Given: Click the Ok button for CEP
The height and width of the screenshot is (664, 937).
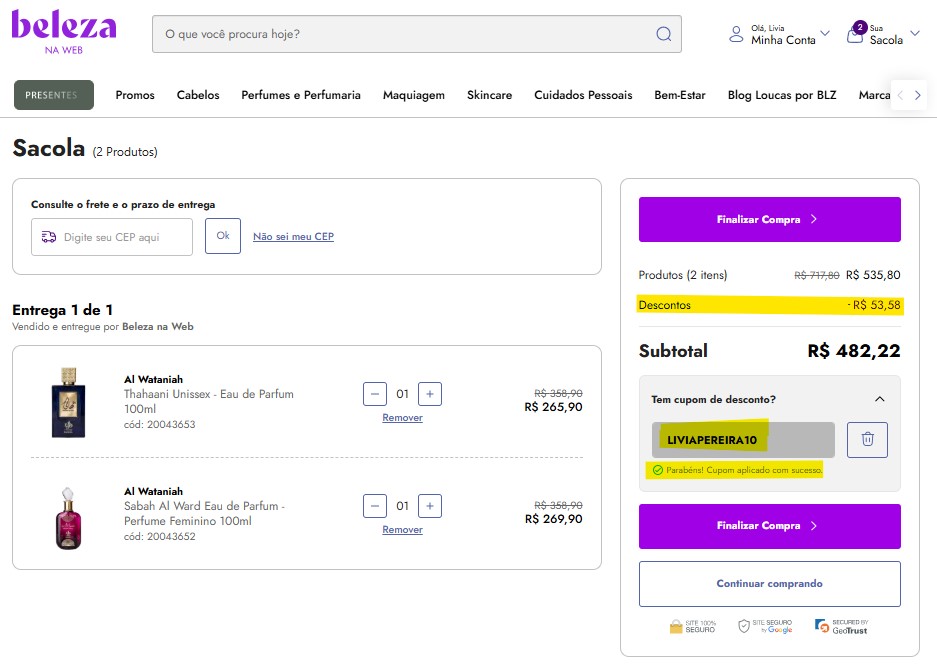Looking at the screenshot, I should click(223, 236).
